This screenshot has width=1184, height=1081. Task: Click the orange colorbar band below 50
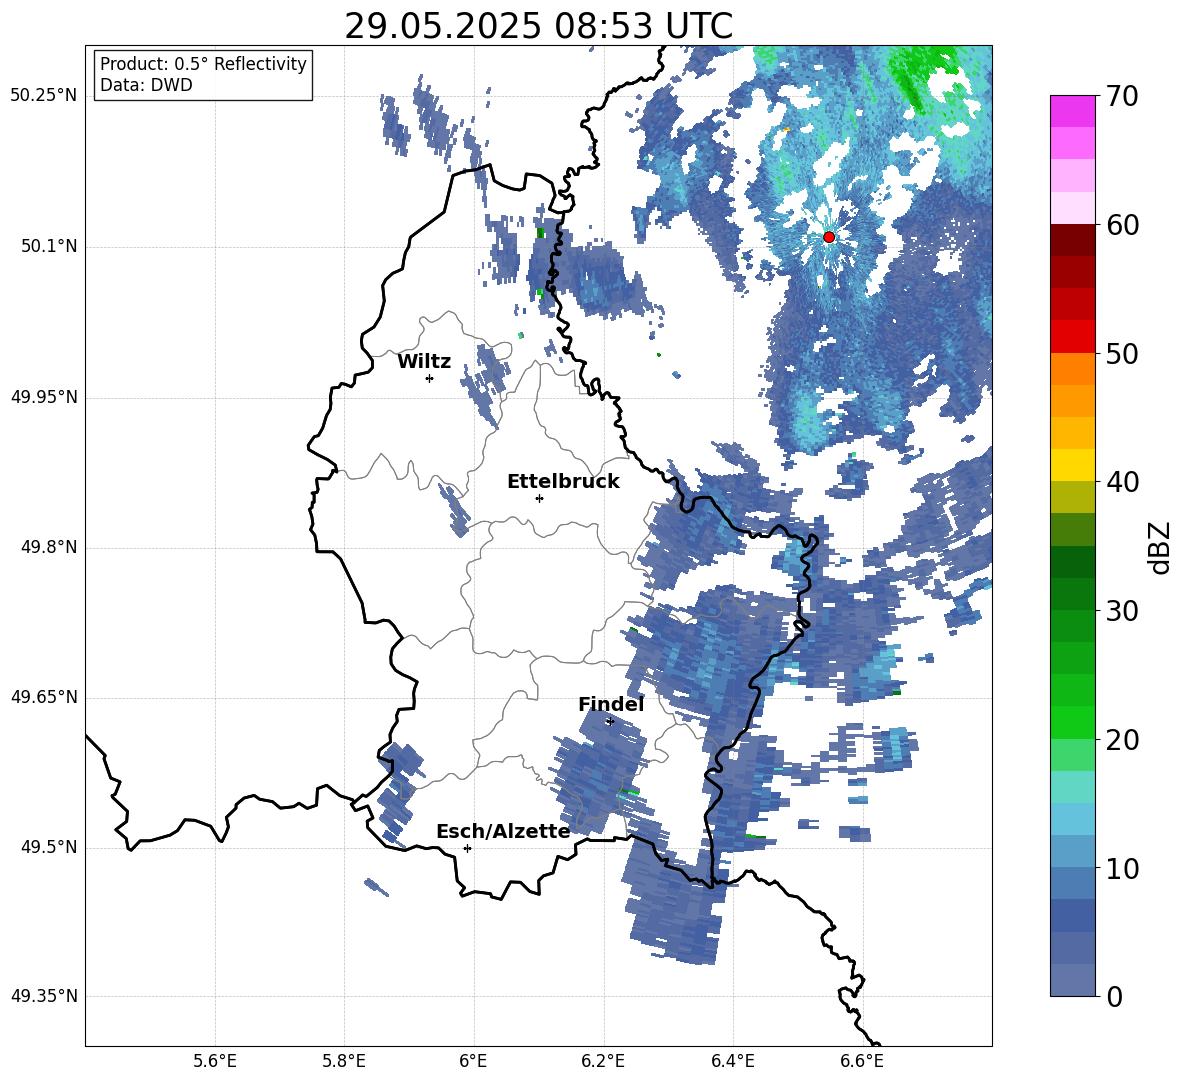1072,369
